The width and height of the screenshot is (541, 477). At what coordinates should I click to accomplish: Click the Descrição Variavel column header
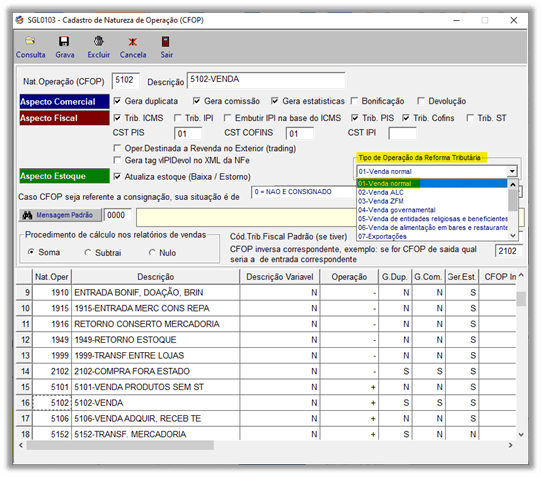(280, 277)
